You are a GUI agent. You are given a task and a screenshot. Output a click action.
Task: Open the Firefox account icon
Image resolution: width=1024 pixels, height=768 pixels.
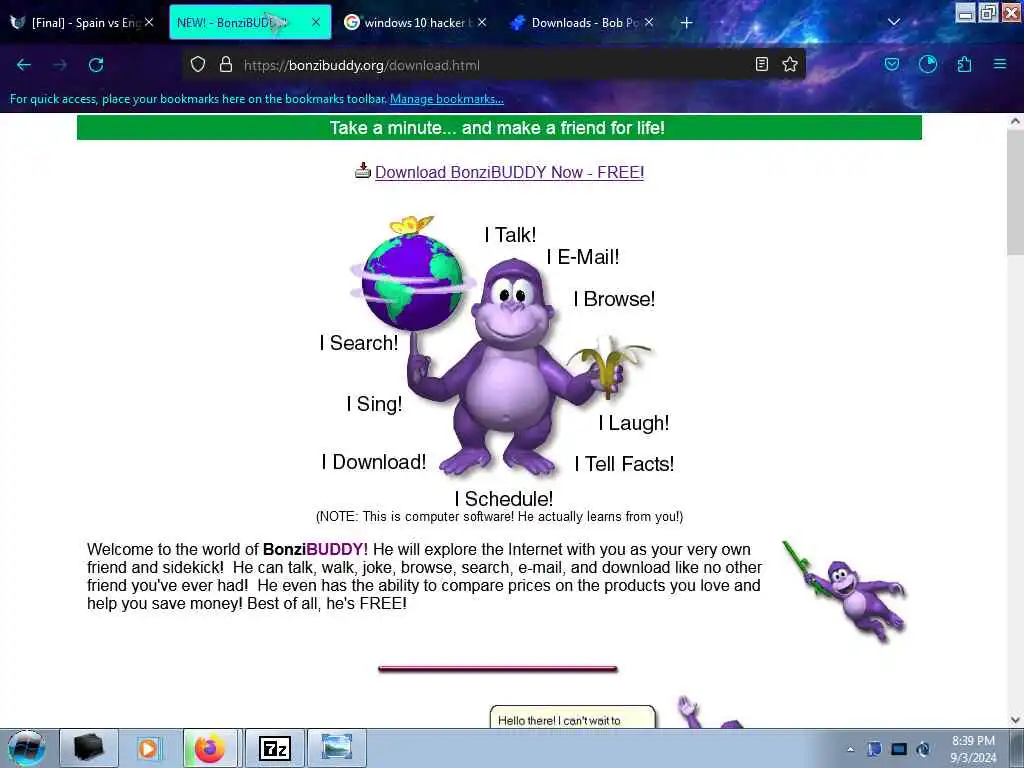tap(928, 64)
